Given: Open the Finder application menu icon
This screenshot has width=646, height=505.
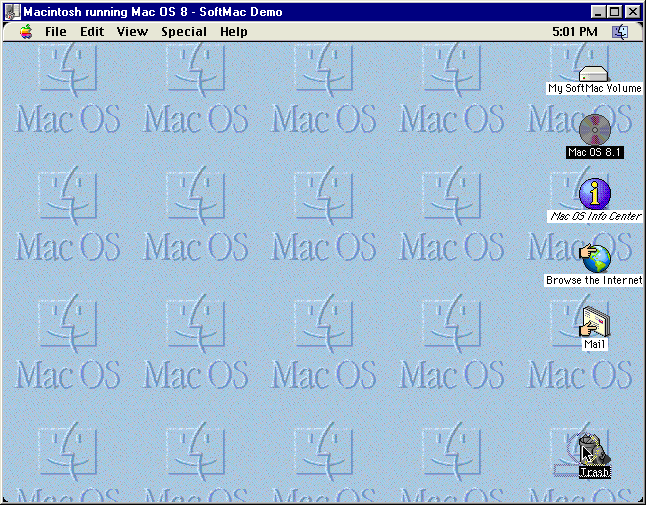Looking at the screenshot, I should [620, 32].
